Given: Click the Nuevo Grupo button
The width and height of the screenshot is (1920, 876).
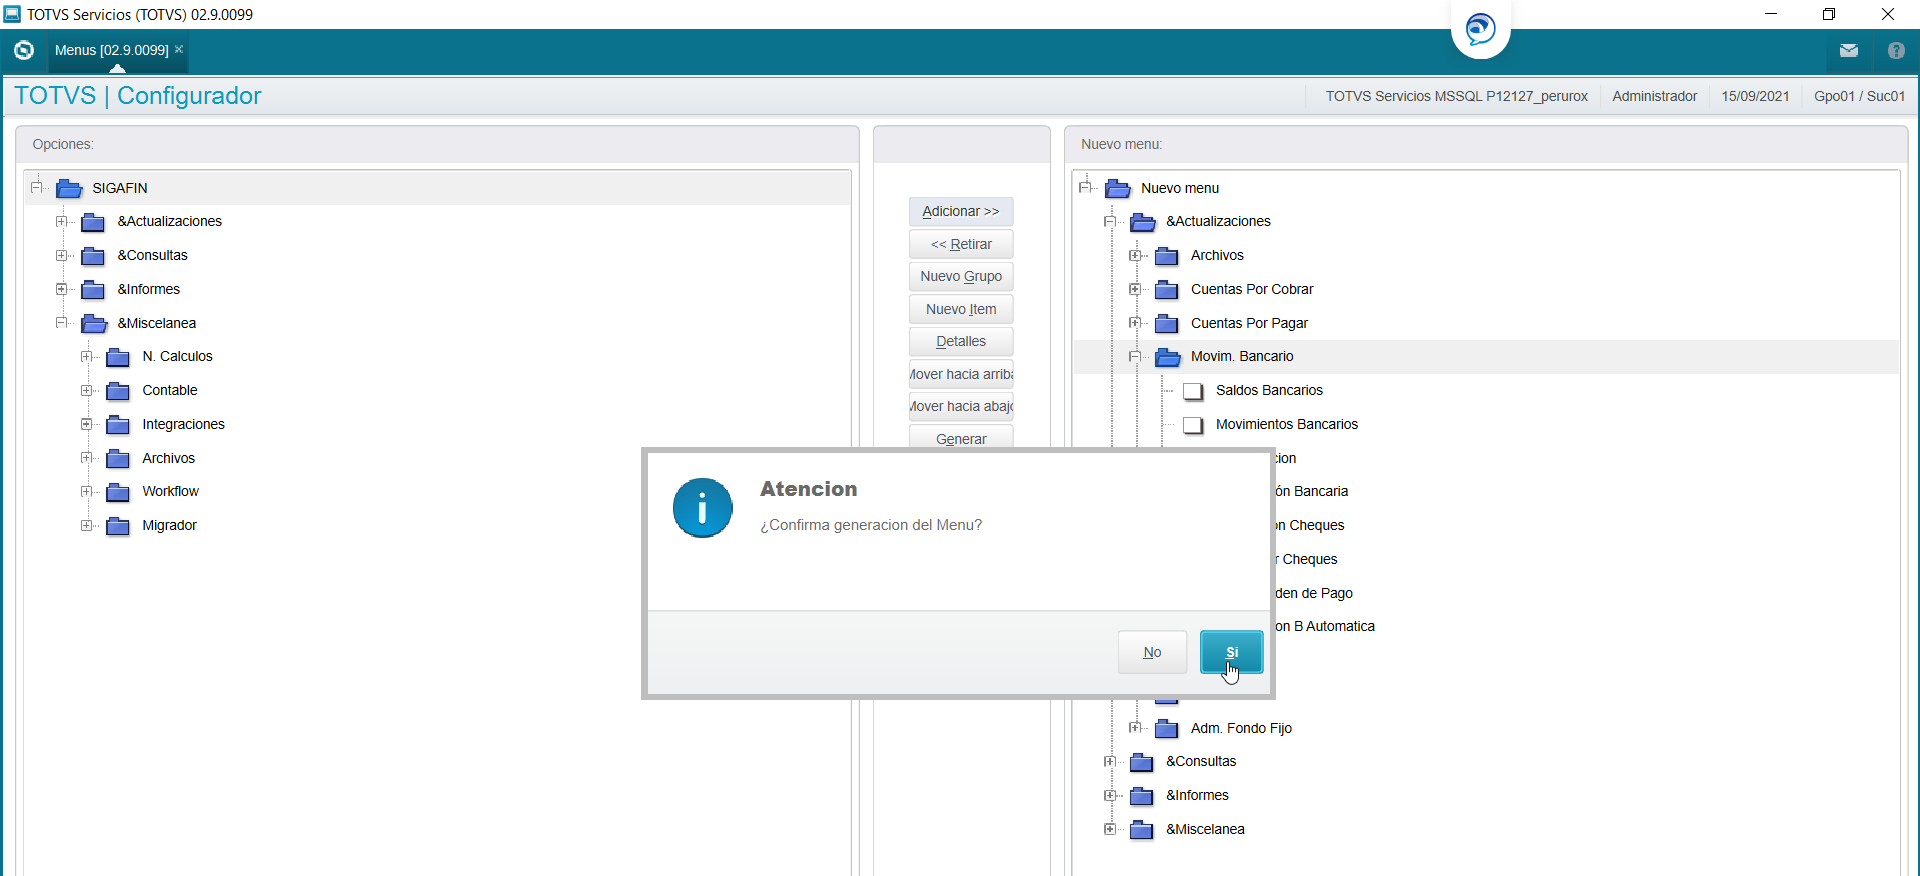Looking at the screenshot, I should (961, 276).
